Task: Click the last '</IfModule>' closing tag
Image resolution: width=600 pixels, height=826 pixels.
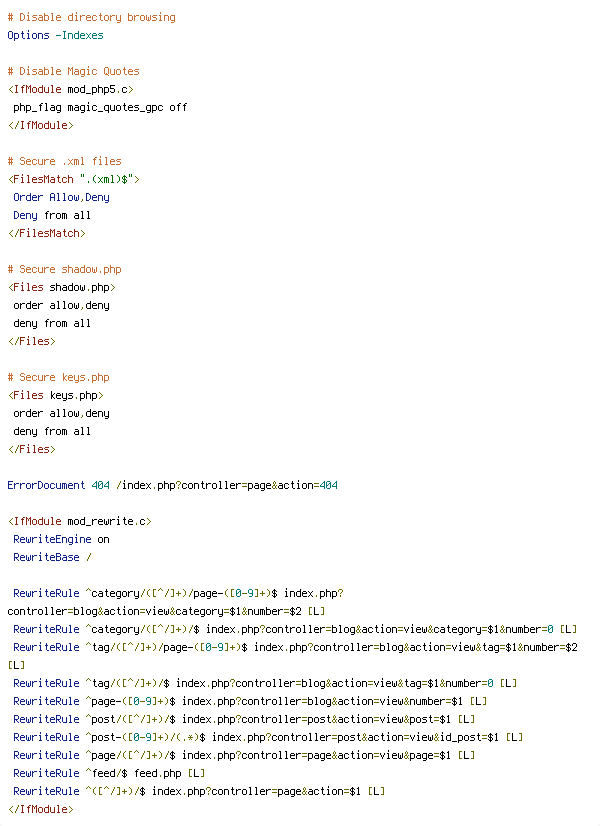Action: [x=41, y=809]
